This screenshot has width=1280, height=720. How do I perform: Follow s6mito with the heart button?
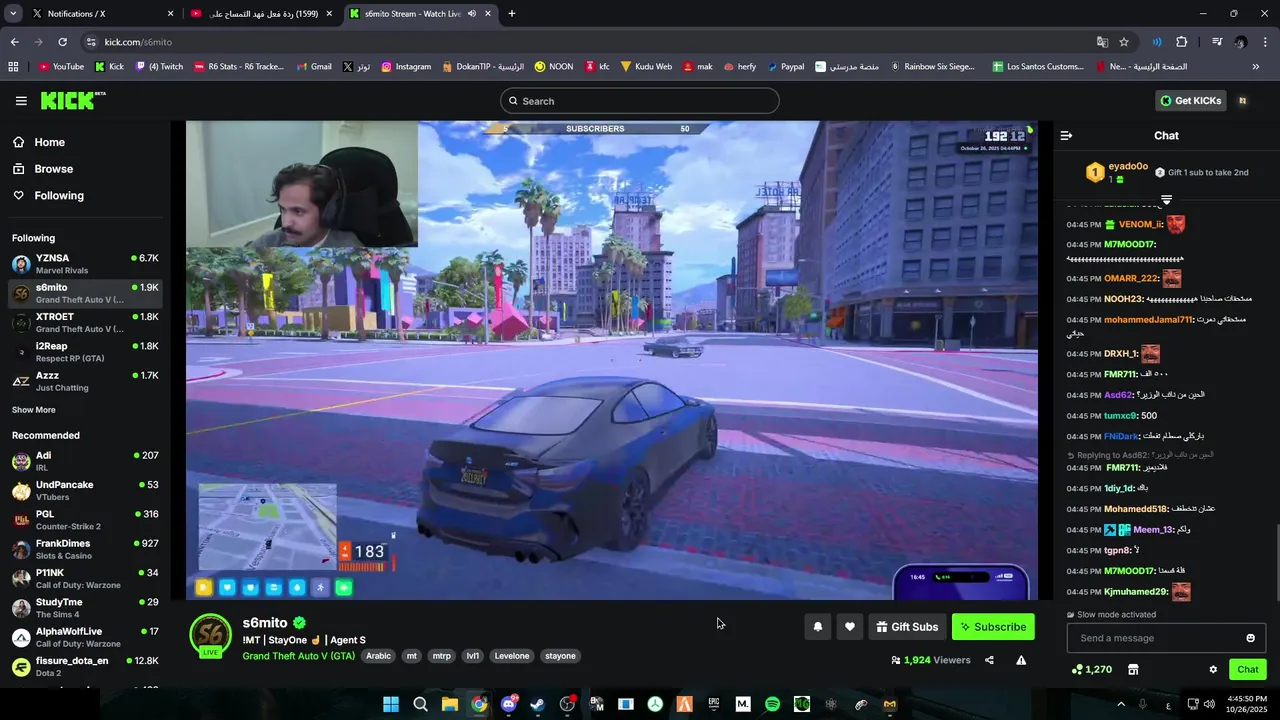coord(850,627)
